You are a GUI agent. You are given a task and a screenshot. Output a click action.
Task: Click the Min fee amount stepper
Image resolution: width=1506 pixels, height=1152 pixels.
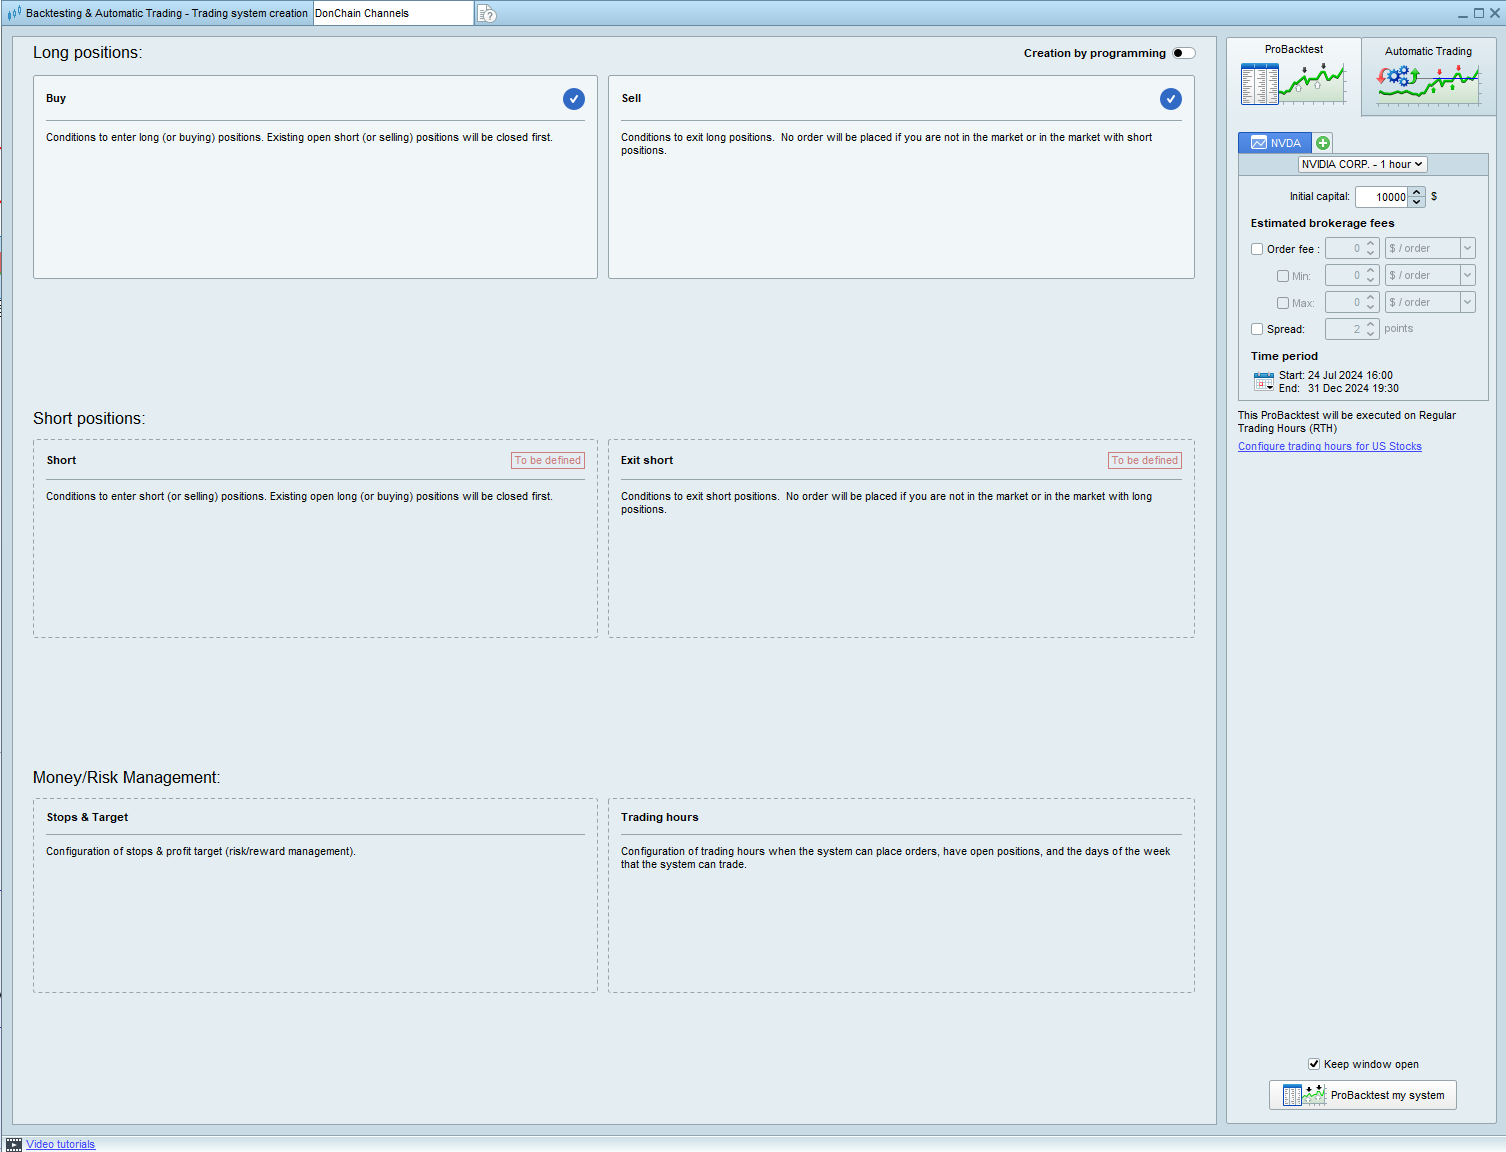click(x=1371, y=275)
